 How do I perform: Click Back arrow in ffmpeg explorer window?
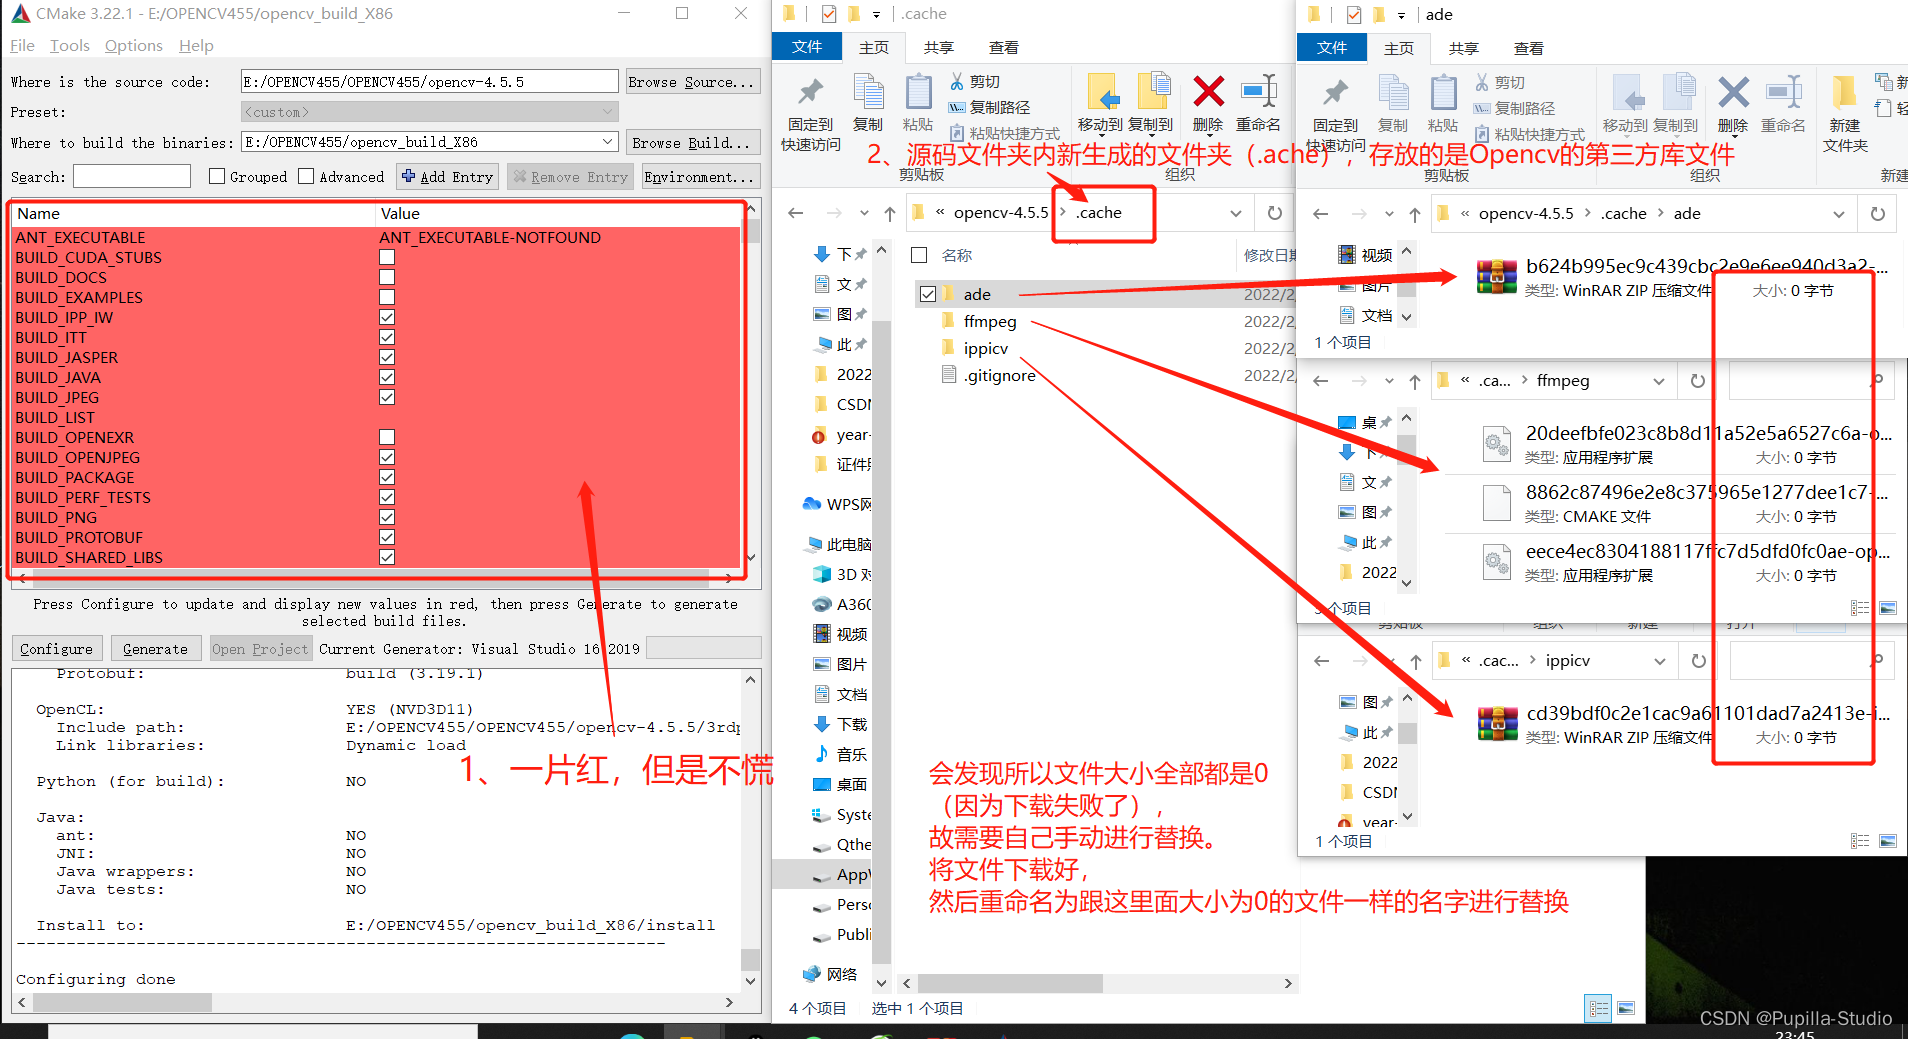pyautogui.click(x=1321, y=381)
